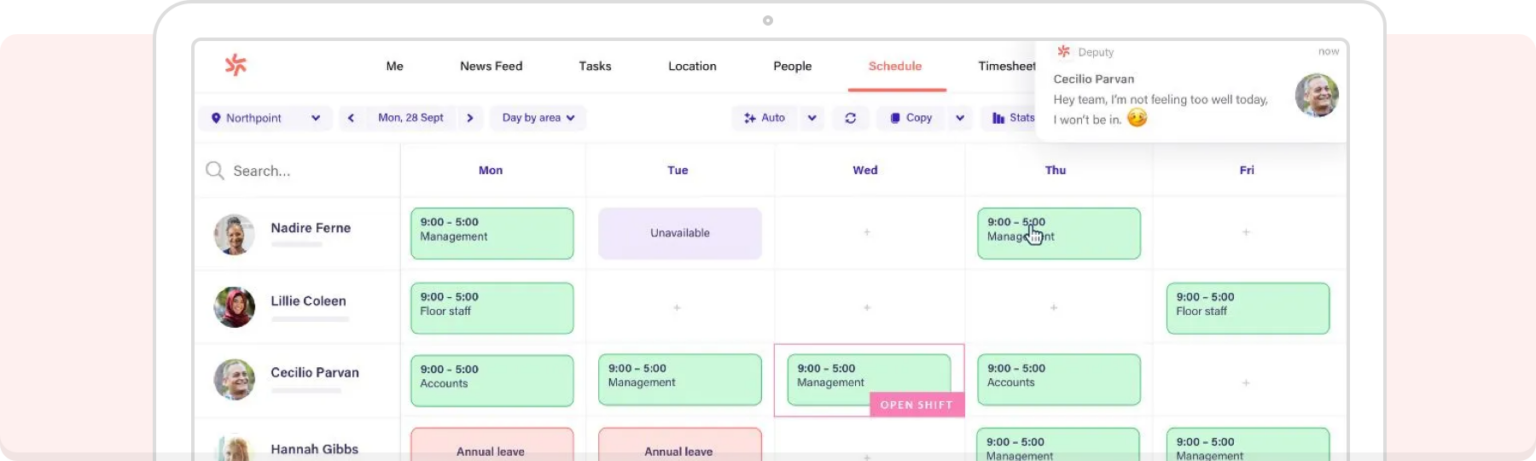Open the Day by area dropdown
The image size is (1536, 461).
(538, 118)
